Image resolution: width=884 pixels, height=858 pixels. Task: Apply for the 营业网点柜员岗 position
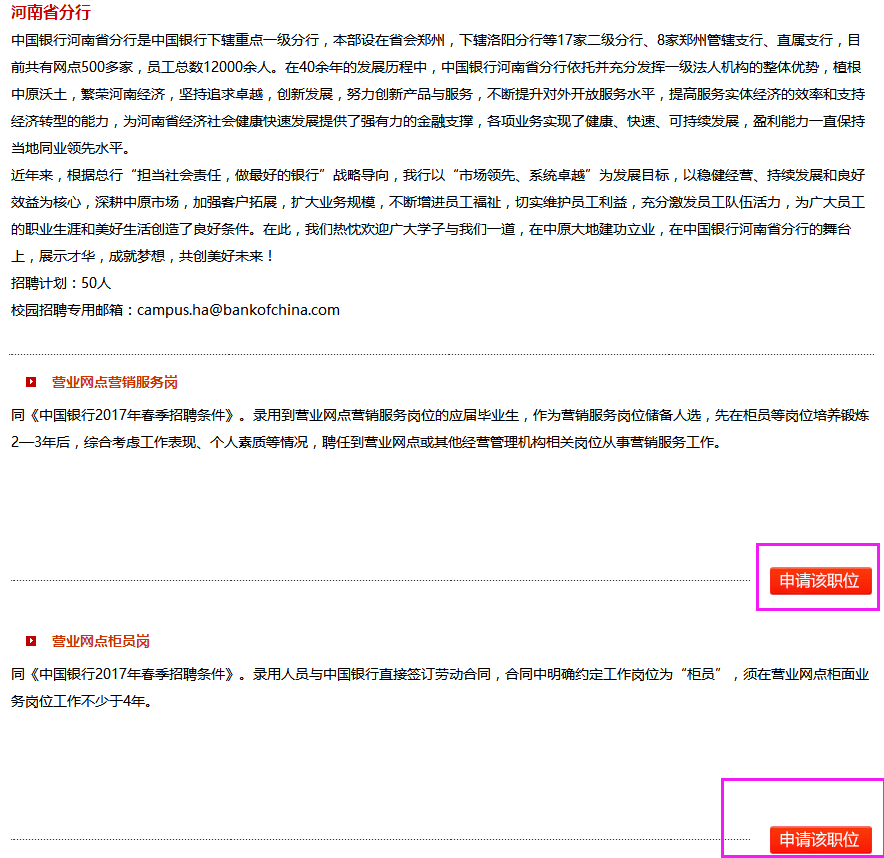click(x=820, y=840)
